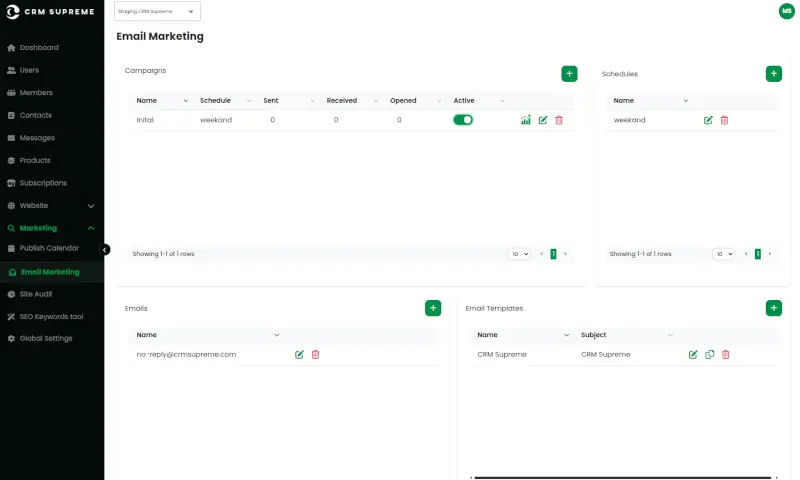Open Email Templates Name column arrow
Viewport: 800px width, 480px height.
click(x=566, y=335)
